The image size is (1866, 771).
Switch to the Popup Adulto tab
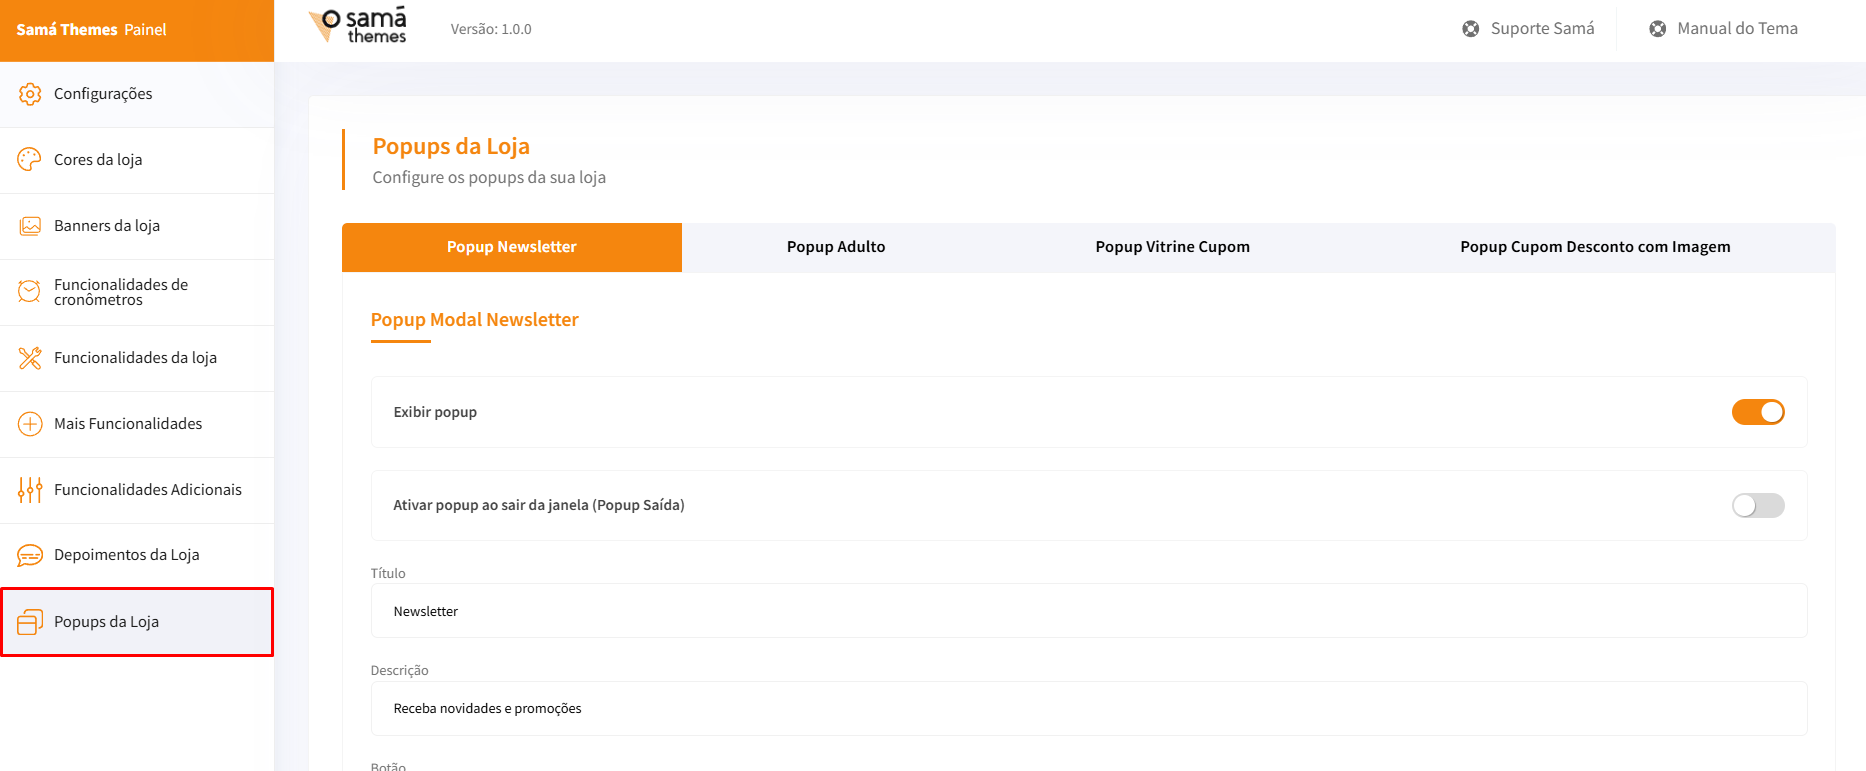(x=836, y=247)
